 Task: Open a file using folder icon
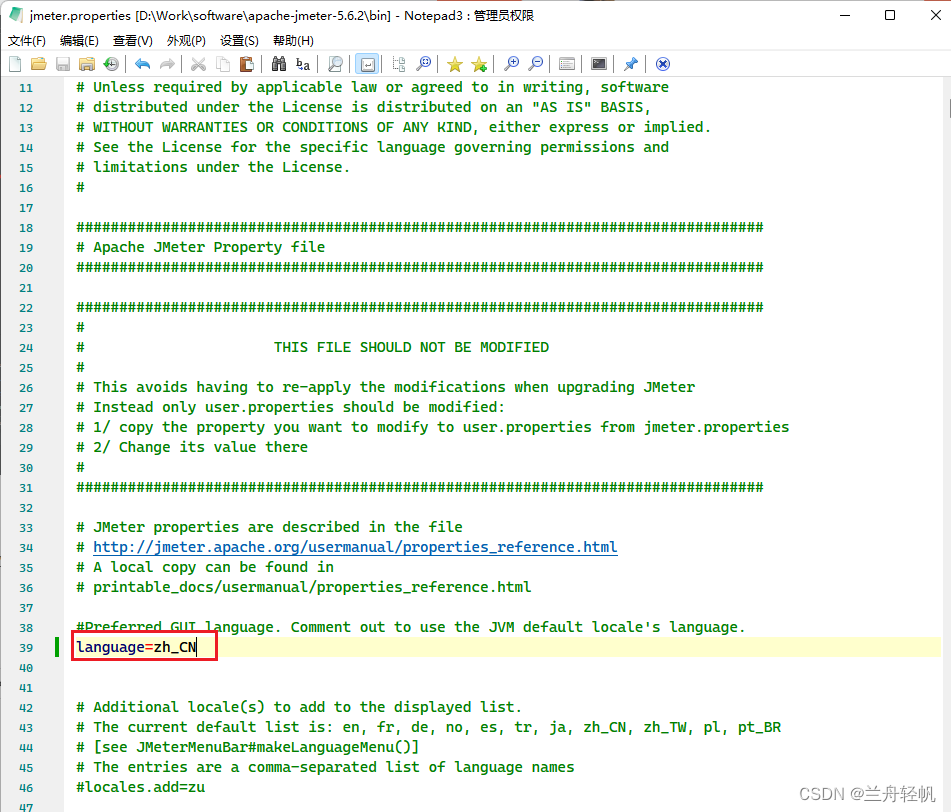pyautogui.click(x=39, y=64)
